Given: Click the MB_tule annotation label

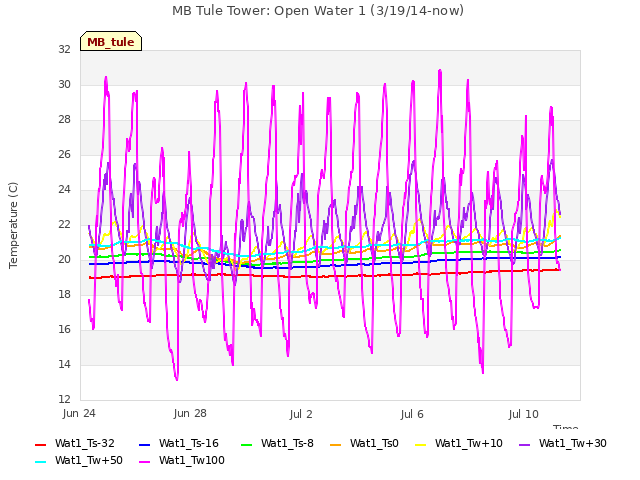Looking at the screenshot, I should 111,41.
